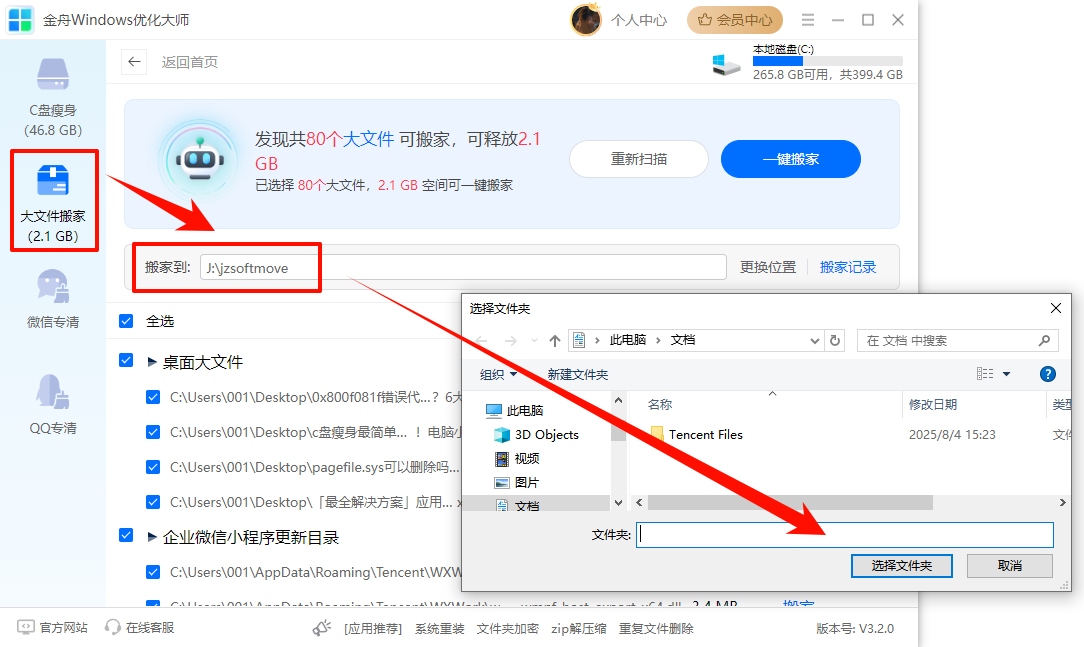Screen dimensions: 1084x647
Task: Open user avatar profile
Action: (x=586, y=19)
